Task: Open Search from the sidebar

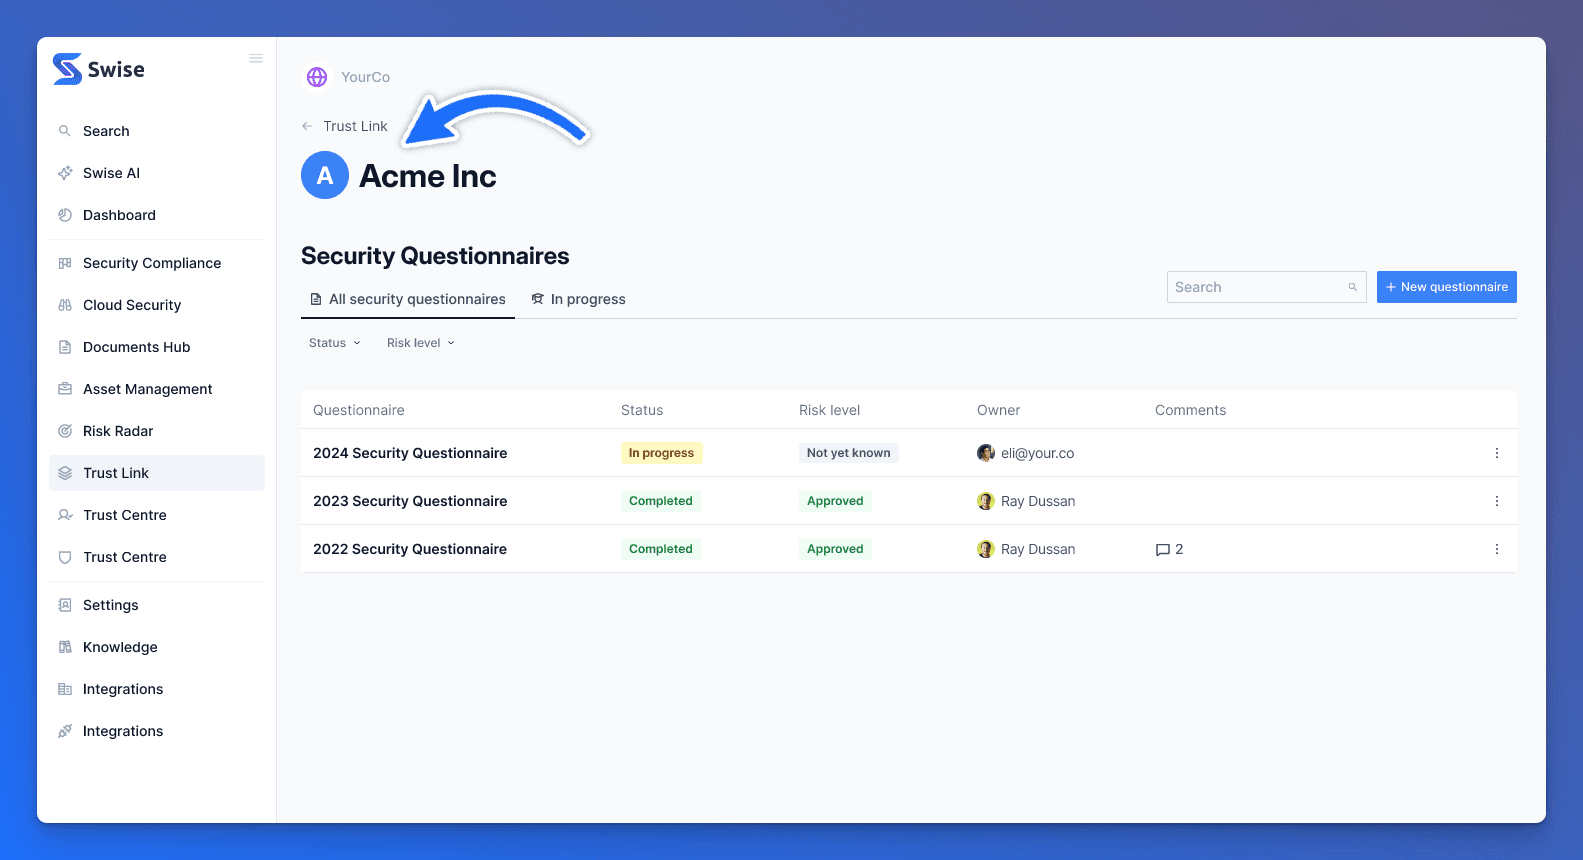Action: point(157,131)
